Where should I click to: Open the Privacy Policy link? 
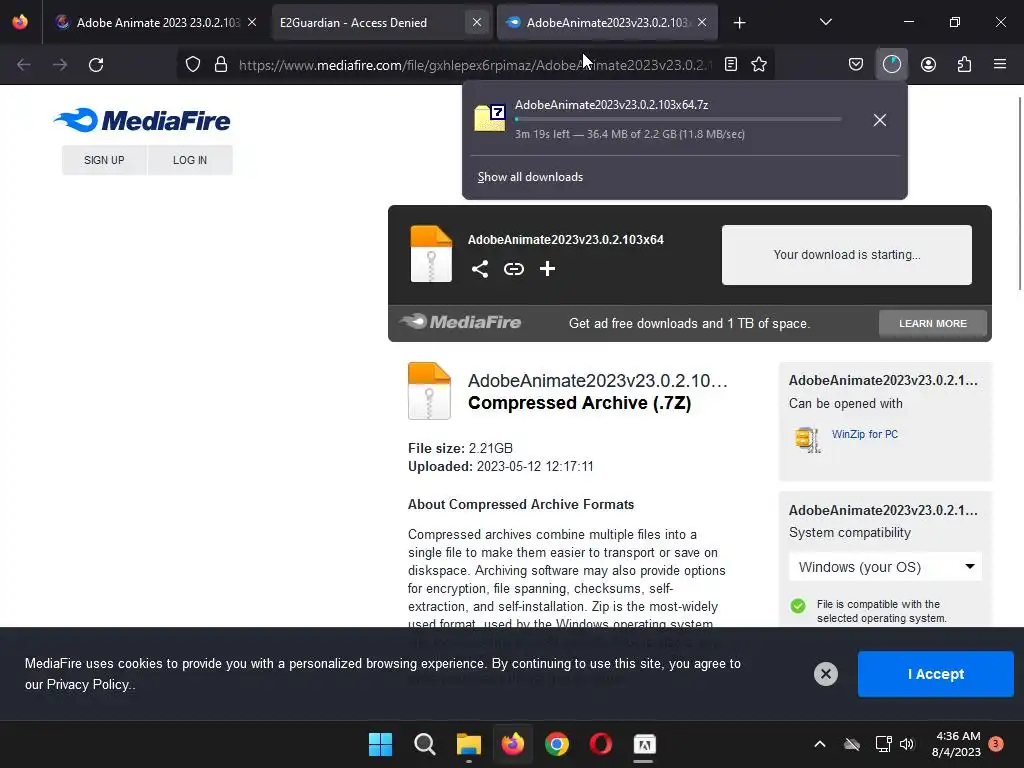(88, 684)
